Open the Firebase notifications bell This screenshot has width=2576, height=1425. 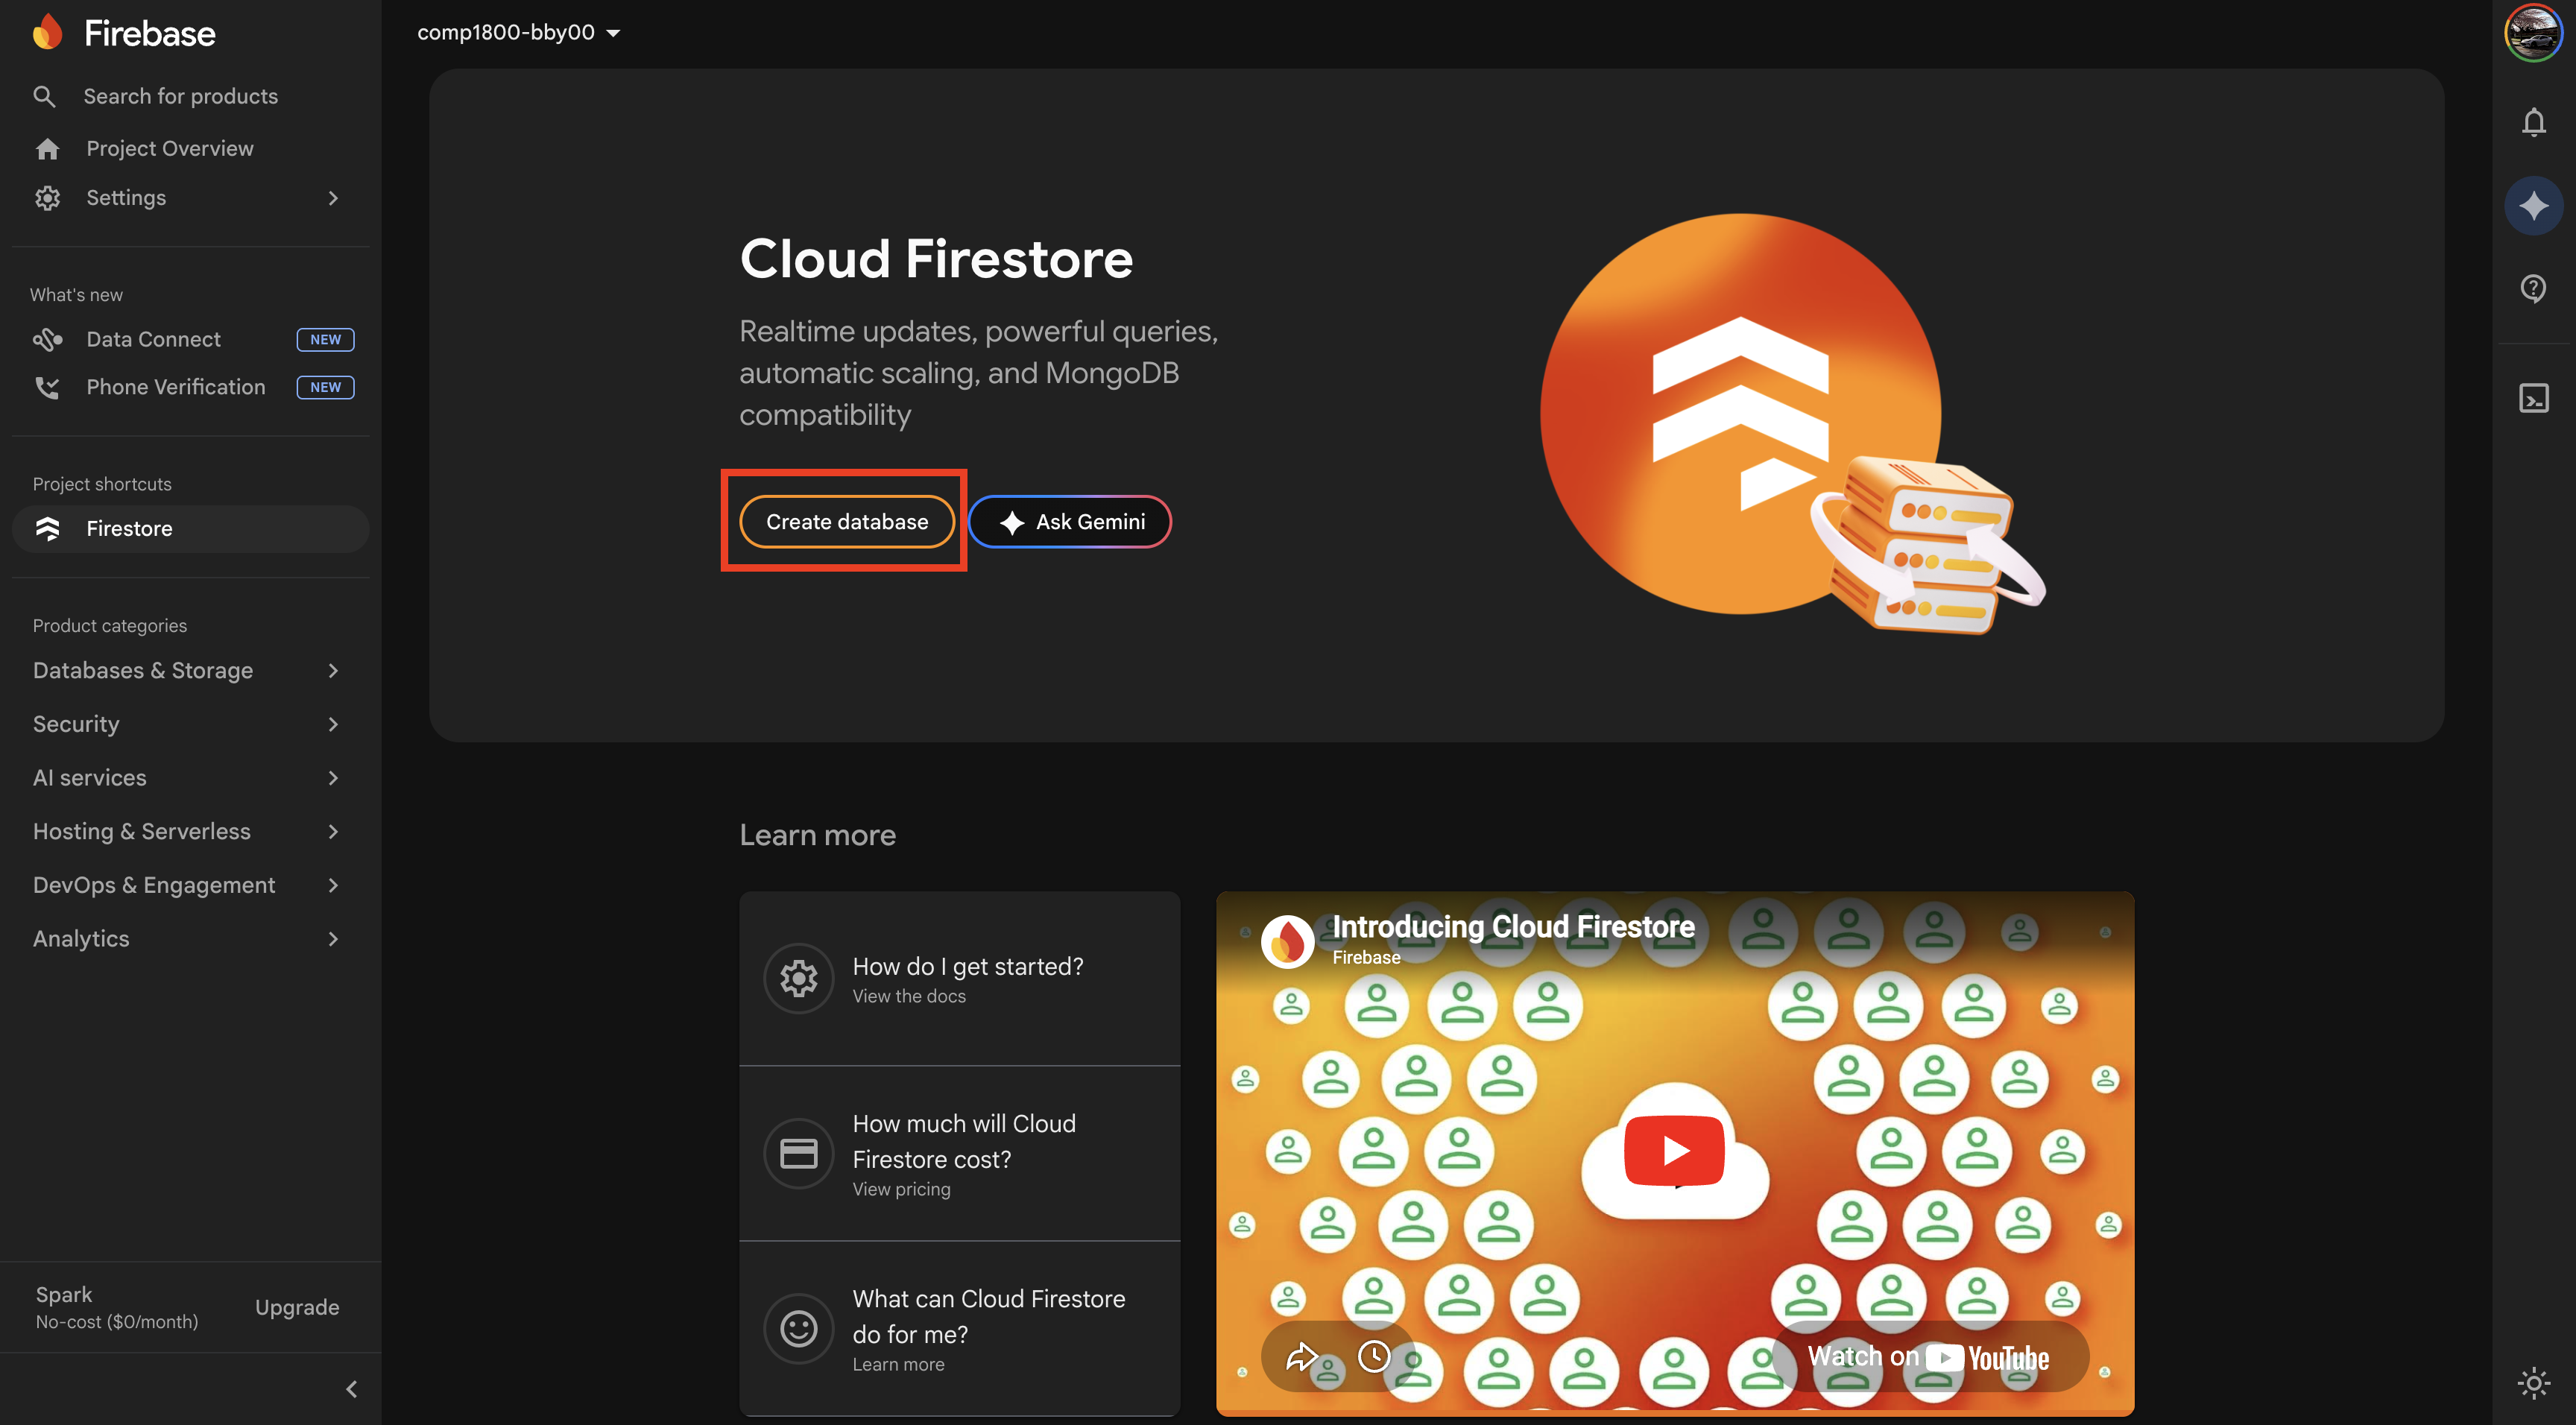(2533, 122)
